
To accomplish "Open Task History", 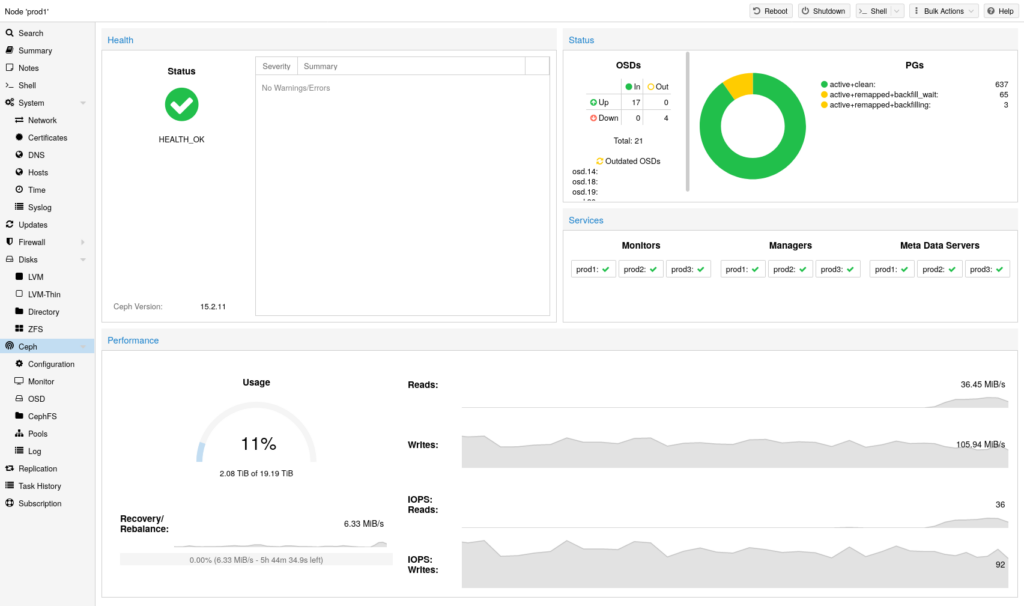I will tap(41, 485).
